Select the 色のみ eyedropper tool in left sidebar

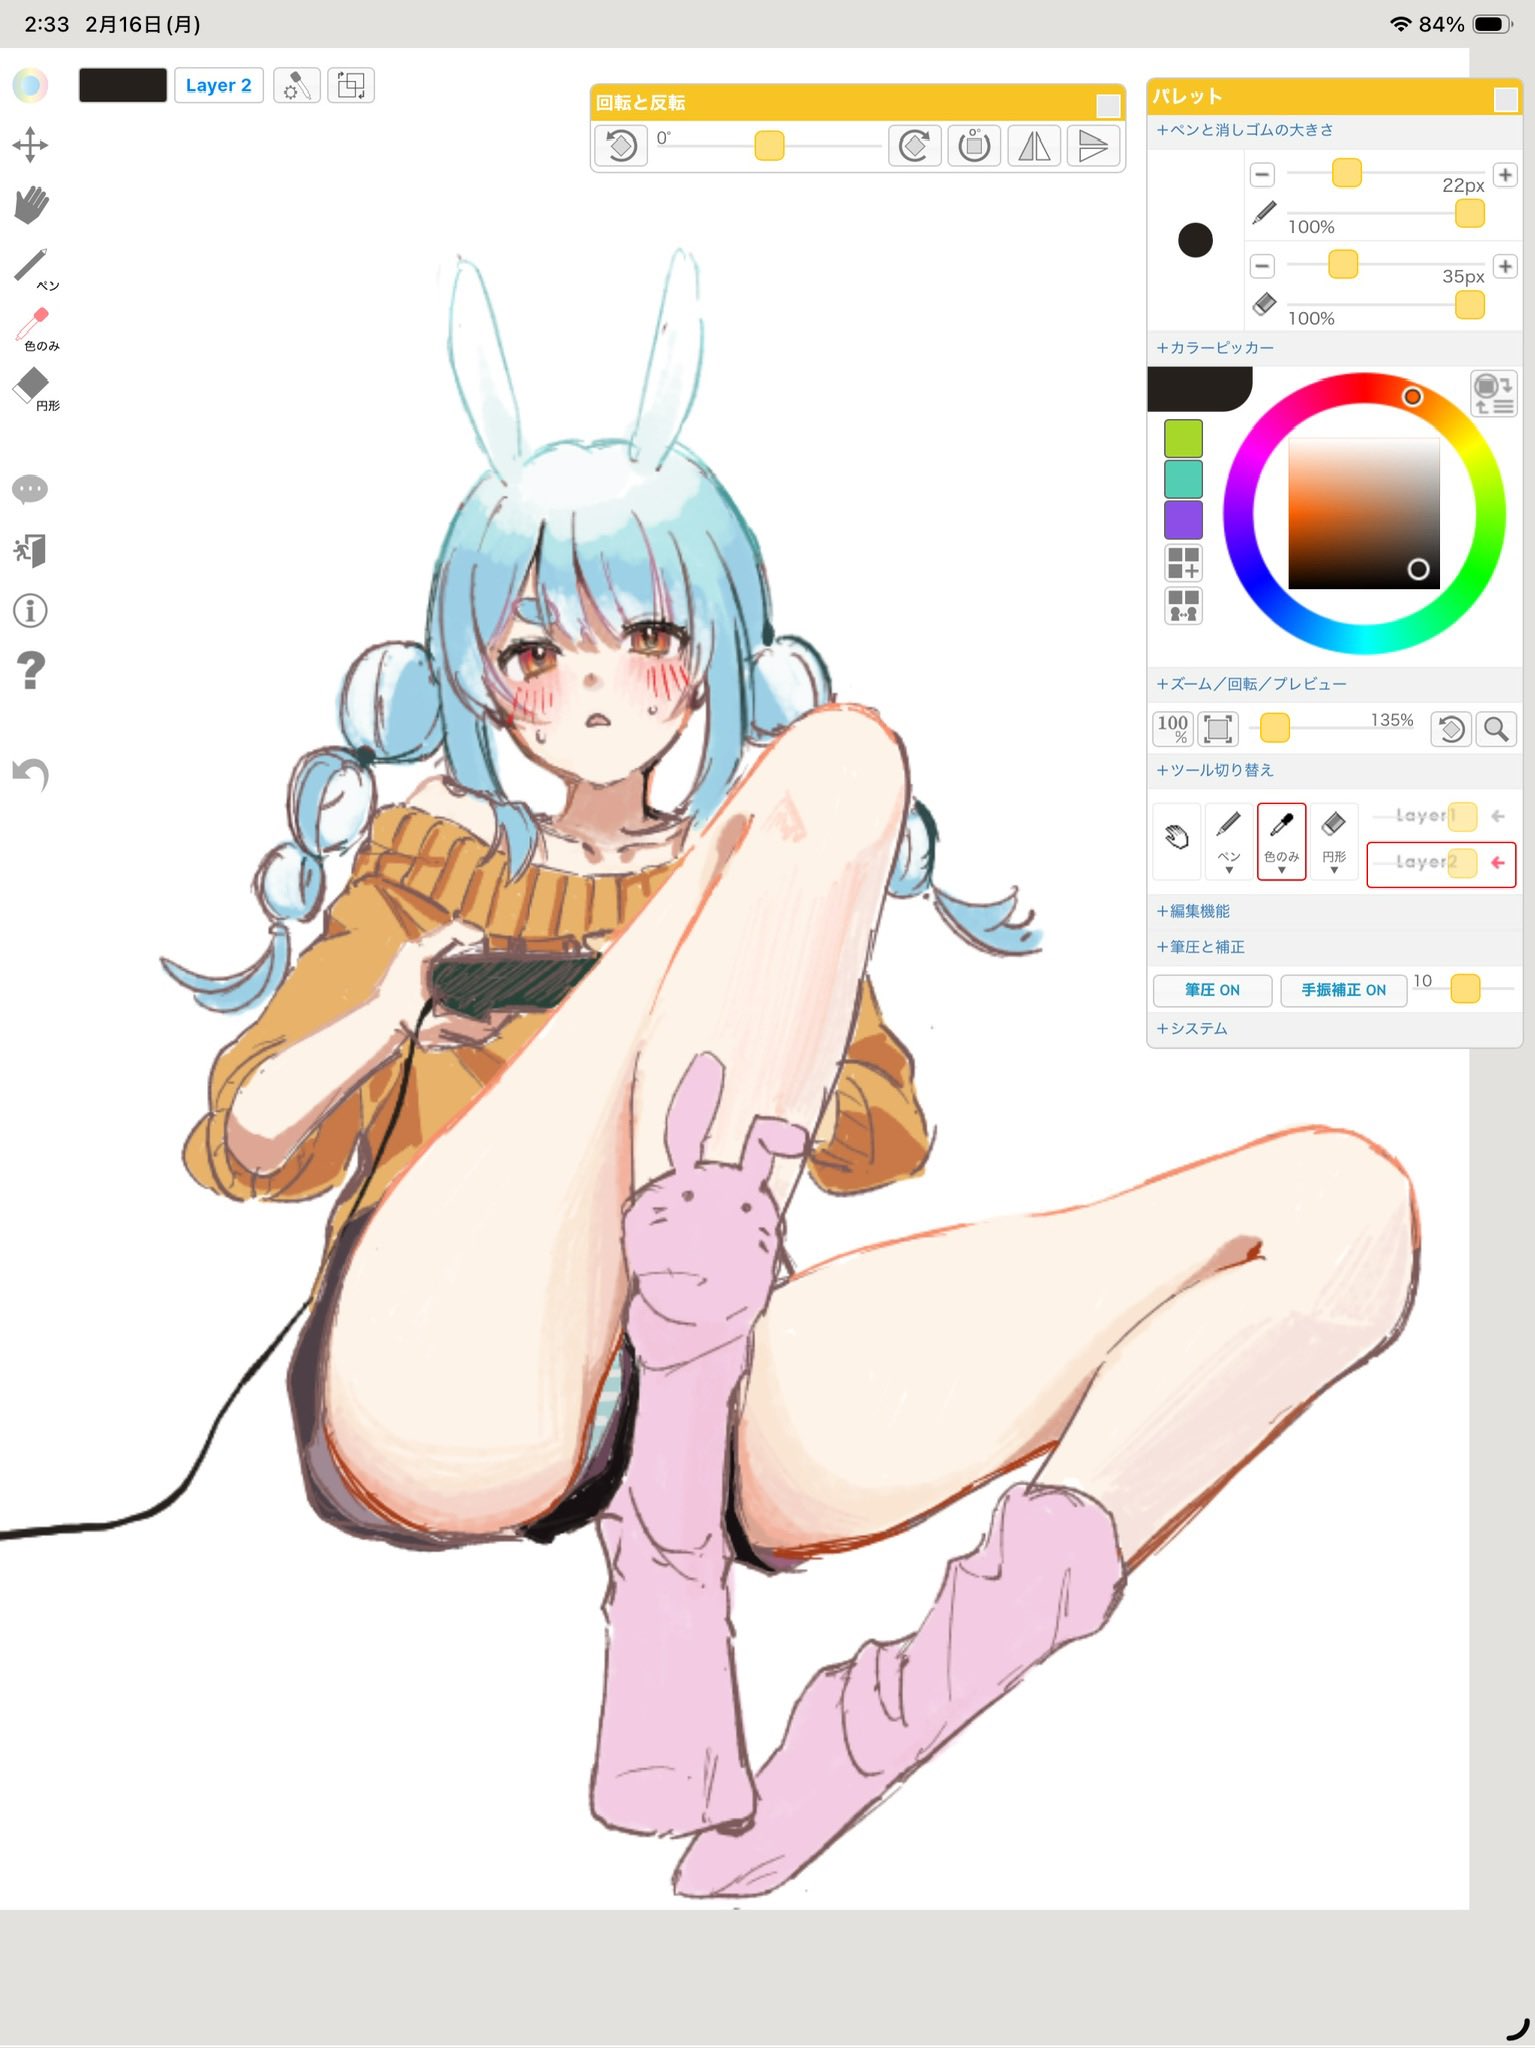pyautogui.click(x=35, y=328)
